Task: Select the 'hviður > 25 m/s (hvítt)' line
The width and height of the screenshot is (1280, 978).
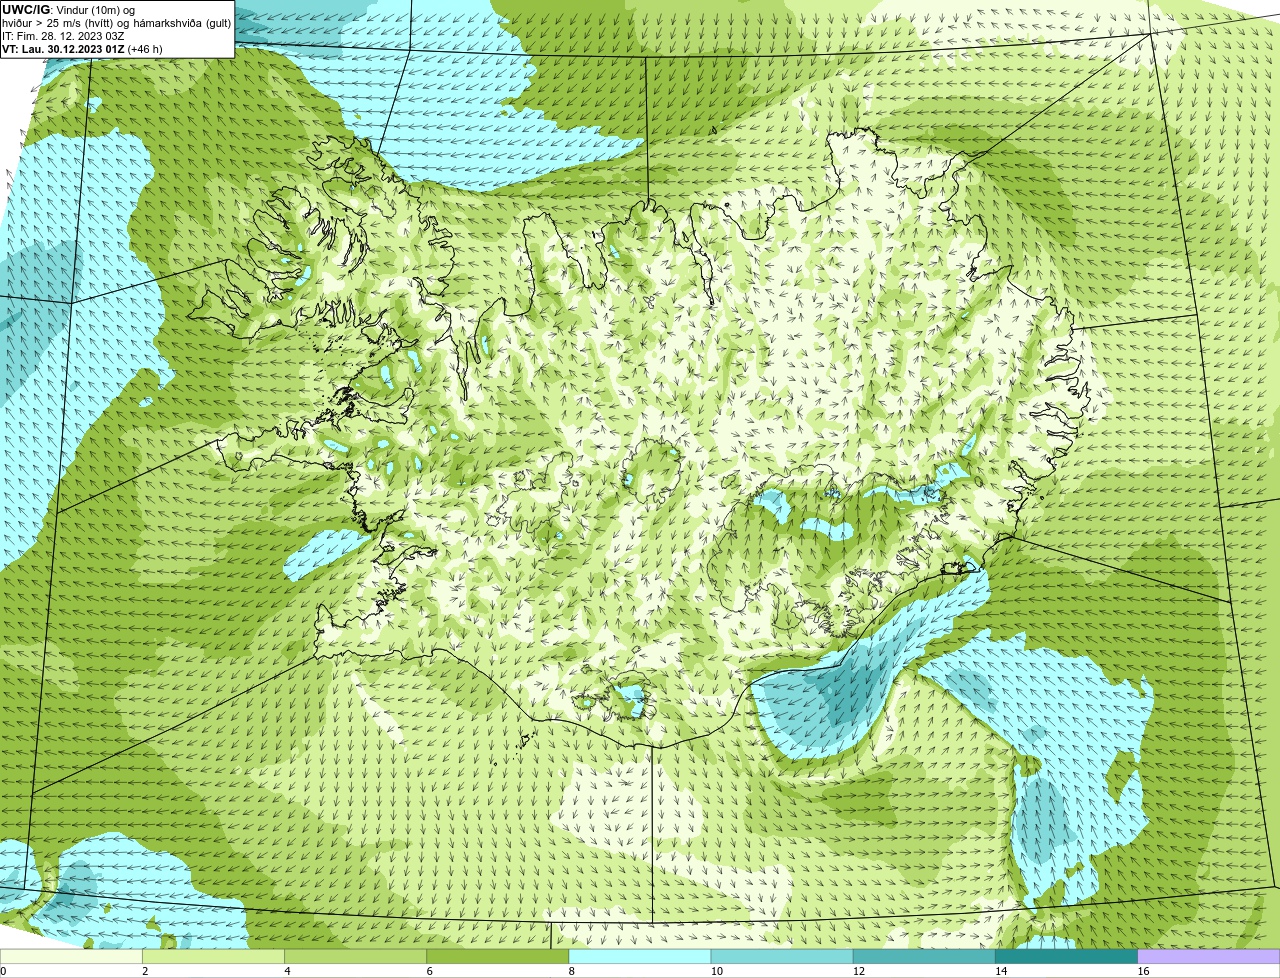Action: [116, 23]
